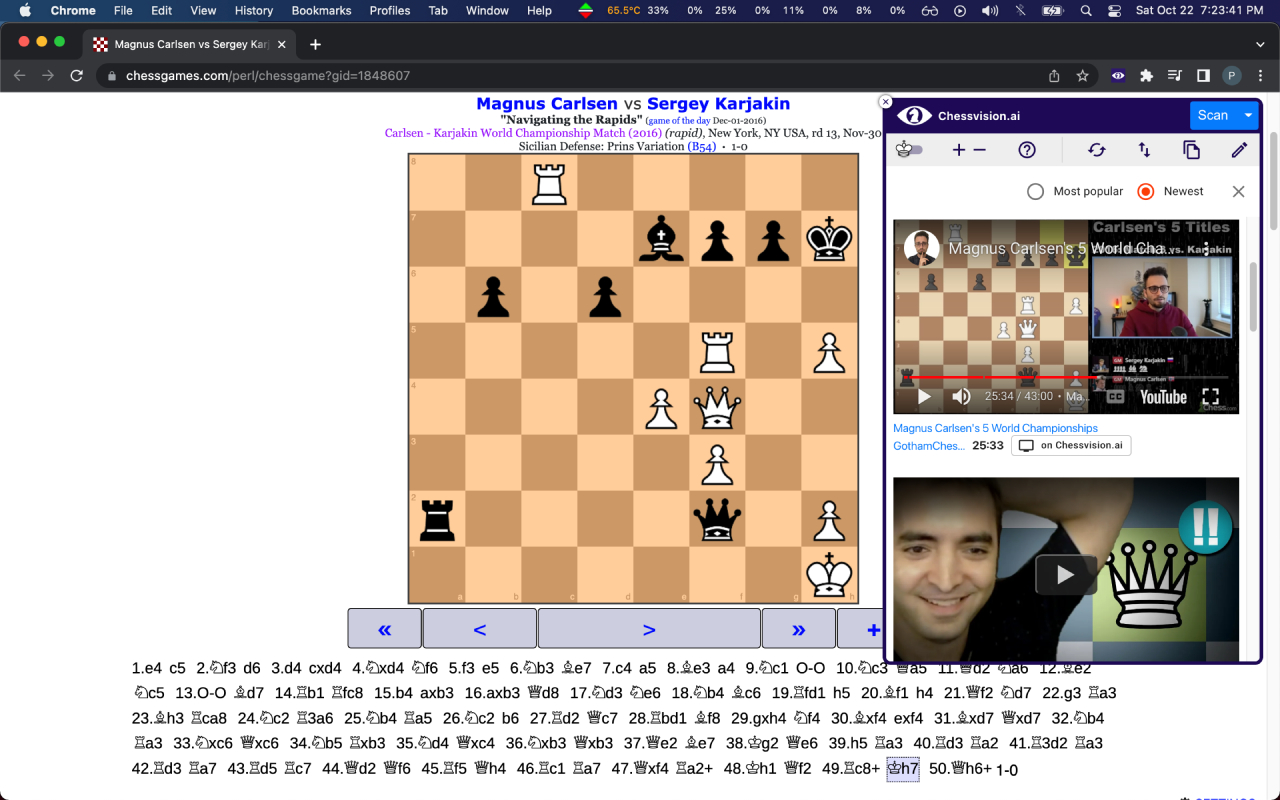Select the Most popular radio button
The height and width of the screenshot is (800, 1280).
1035,191
